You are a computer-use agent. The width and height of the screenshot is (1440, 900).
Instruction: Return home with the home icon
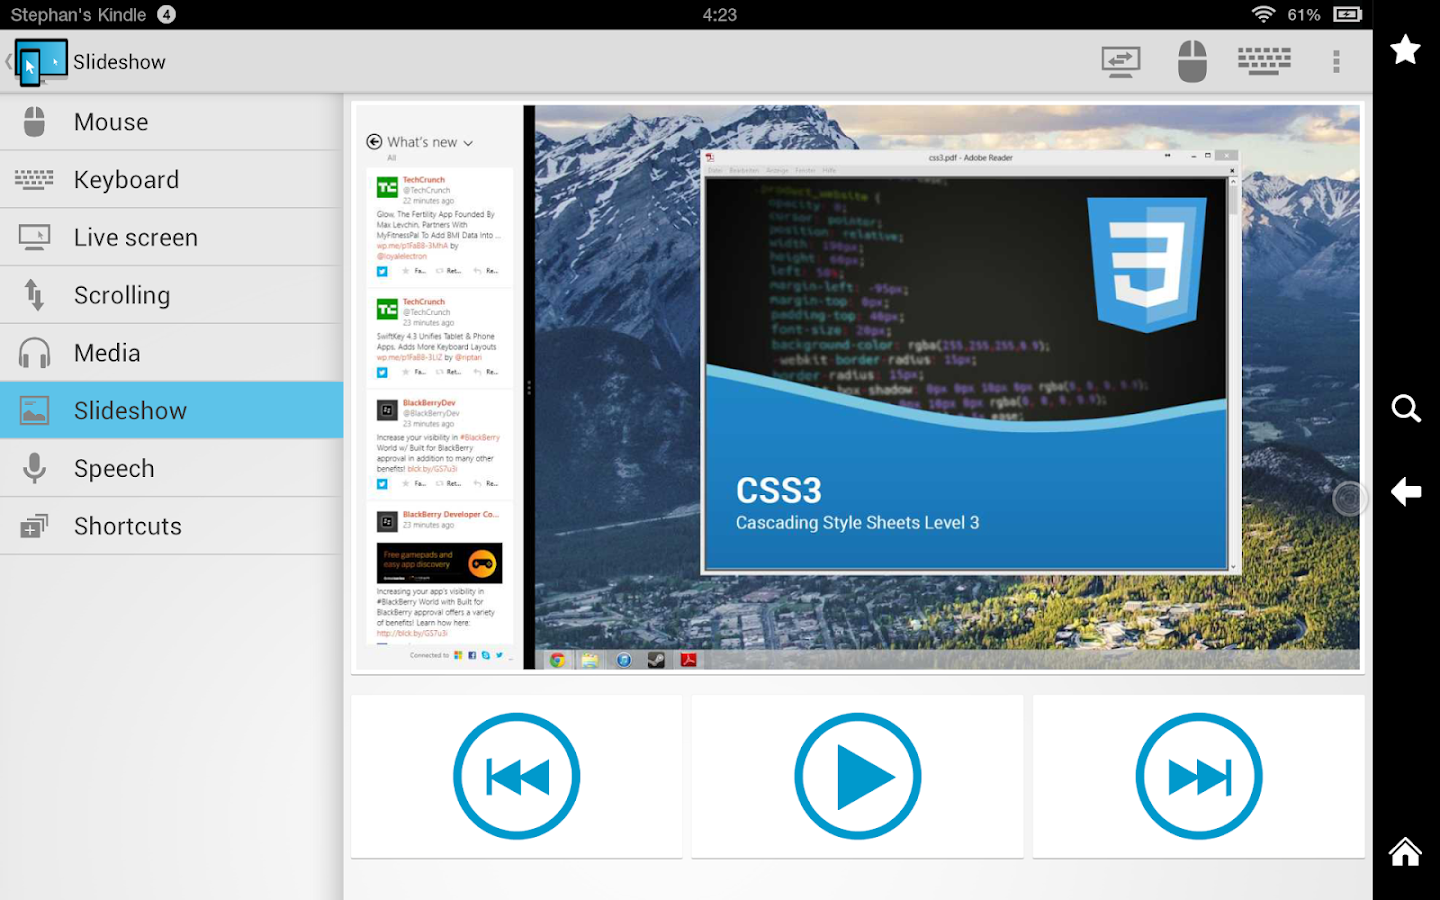click(x=1405, y=851)
